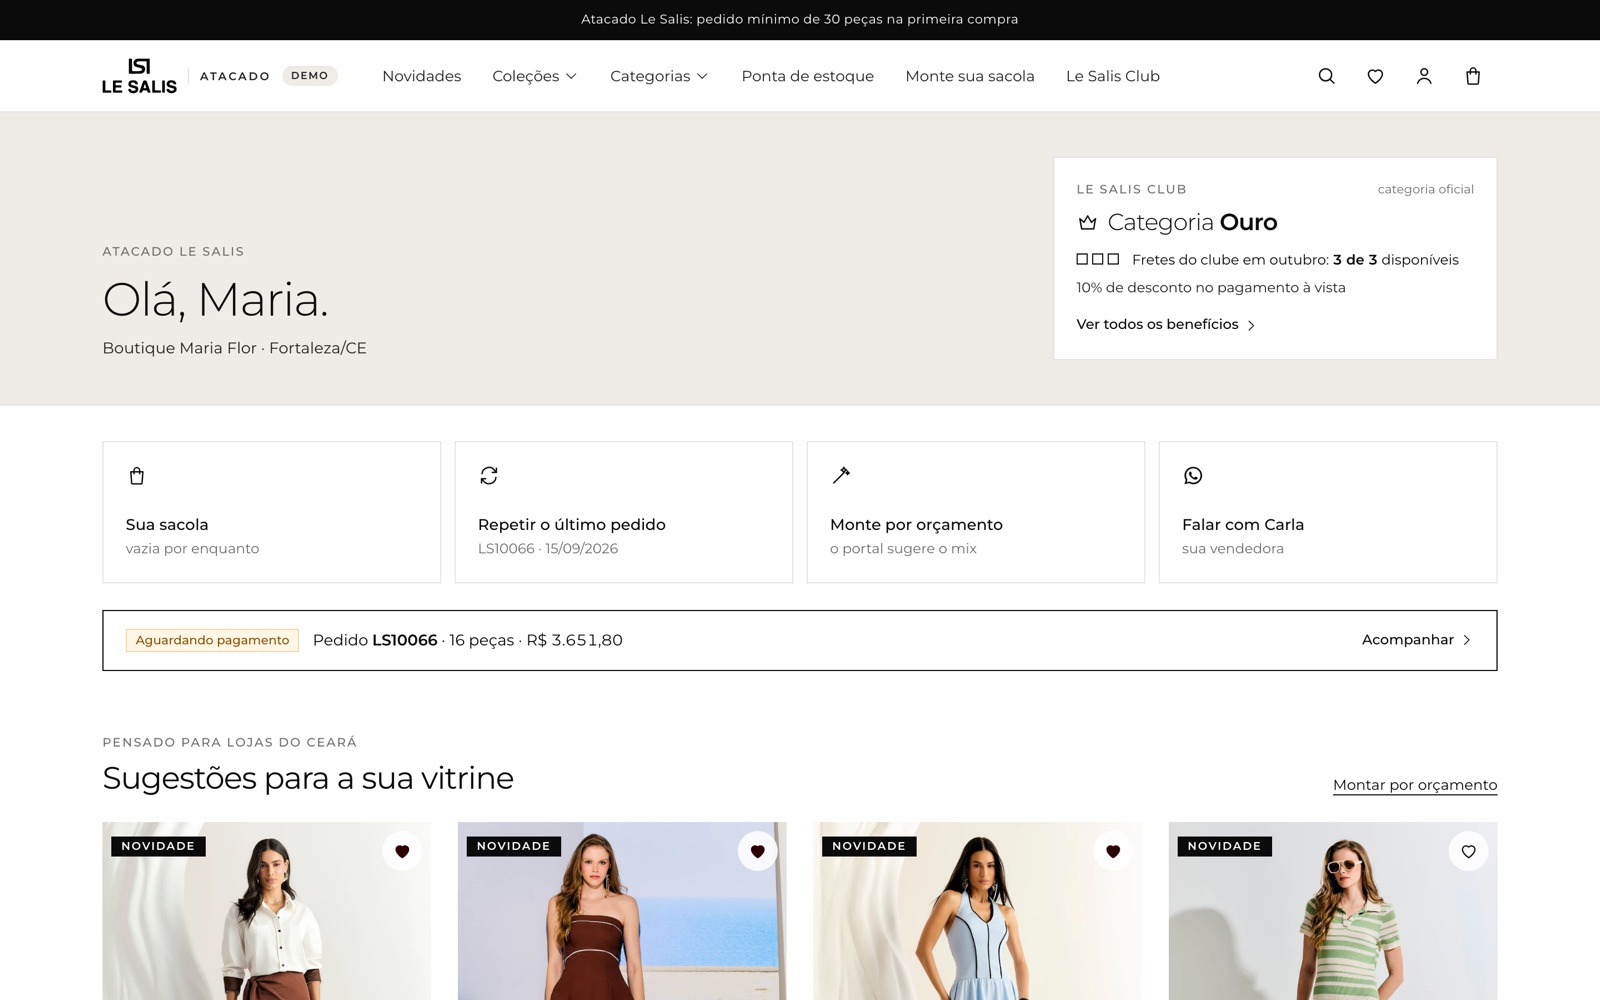Open the Novidades menu item
1600x1000 pixels.
pyautogui.click(x=421, y=76)
